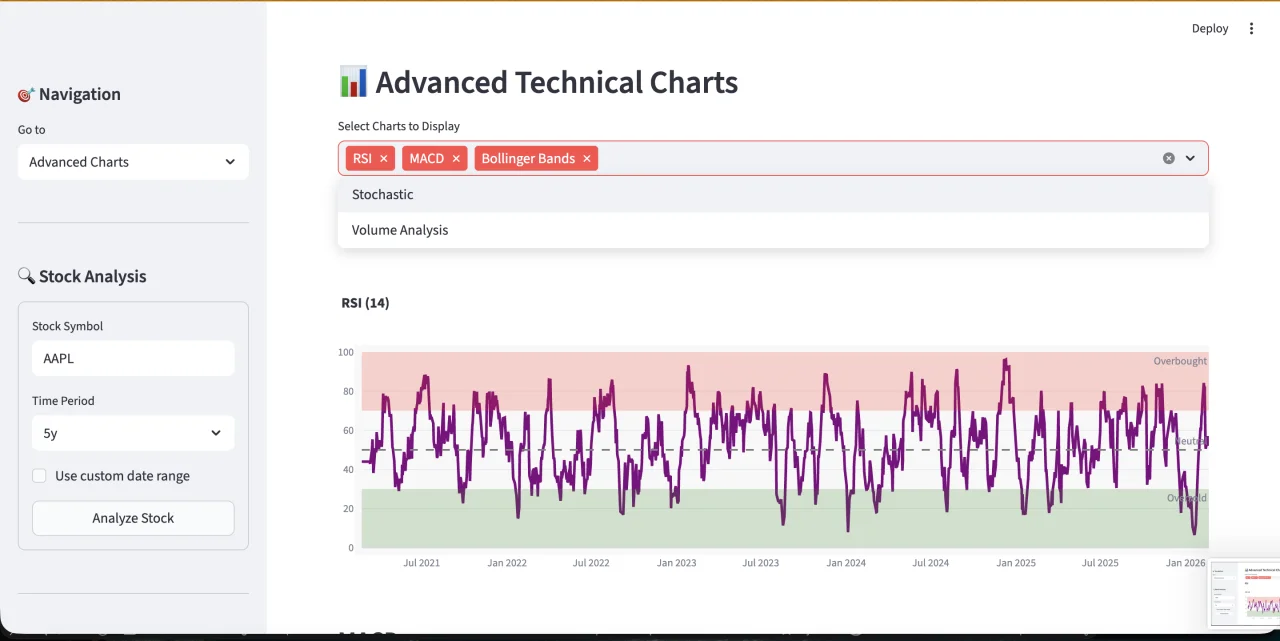This screenshot has height=641, width=1280.
Task: Select Volume Analysis from dropdown list
Action: 773,230
